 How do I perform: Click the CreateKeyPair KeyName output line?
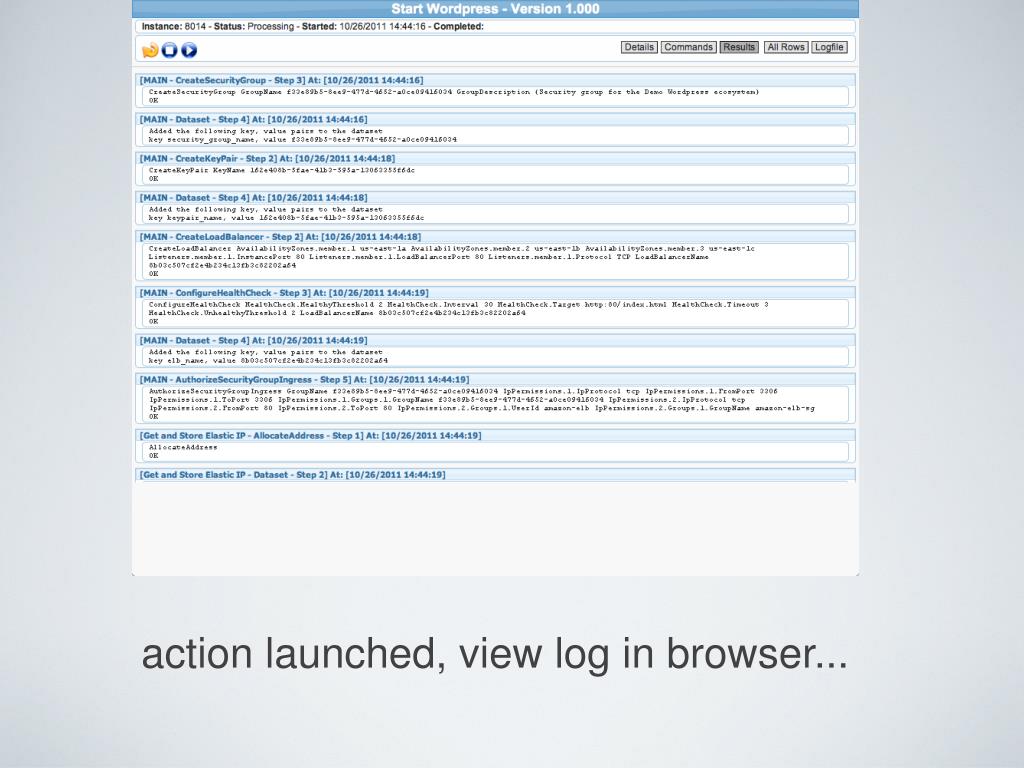click(x=281, y=170)
